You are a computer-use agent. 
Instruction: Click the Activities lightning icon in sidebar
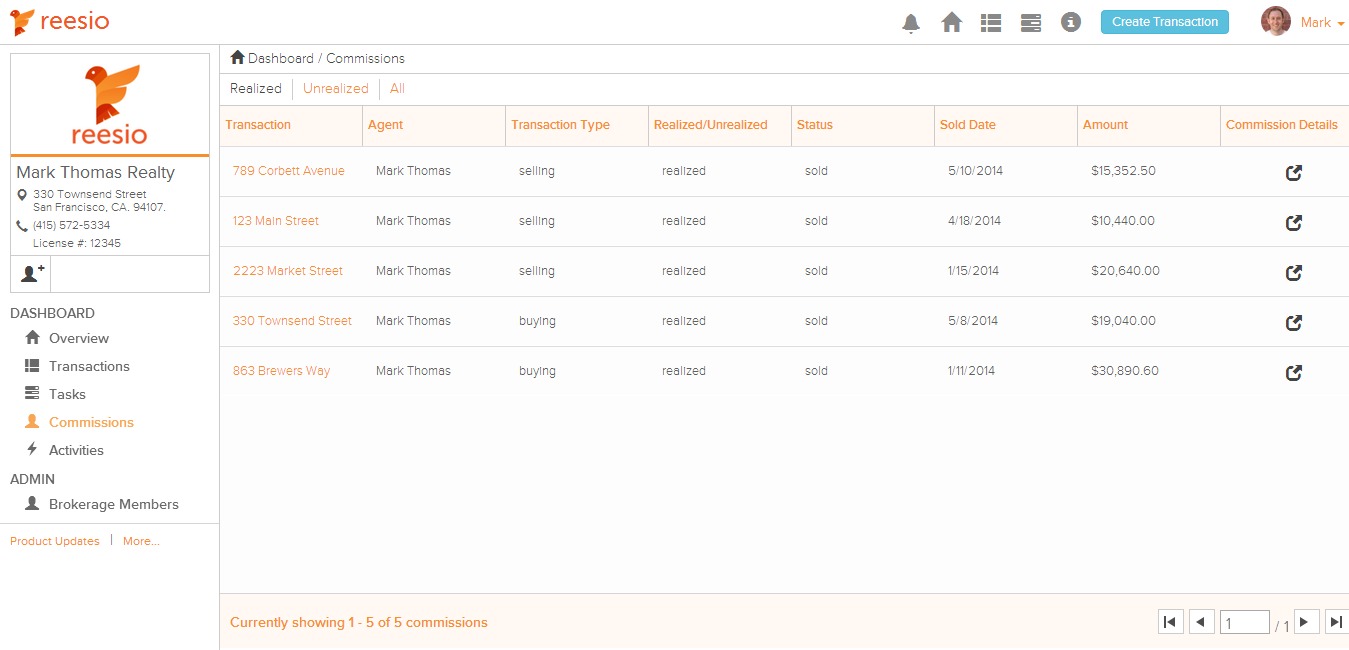(32, 449)
